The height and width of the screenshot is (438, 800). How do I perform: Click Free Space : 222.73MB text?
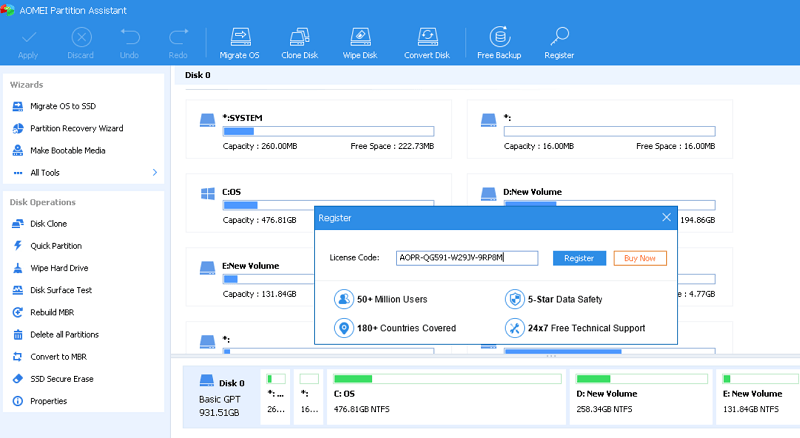click(392, 146)
